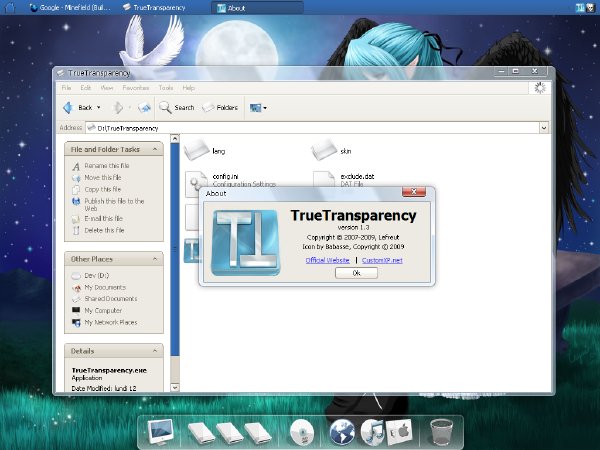Screen dimensions: 600x450
Task: Close the About dialog with red X
Action: pyautogui.click(x=414, y=192)
